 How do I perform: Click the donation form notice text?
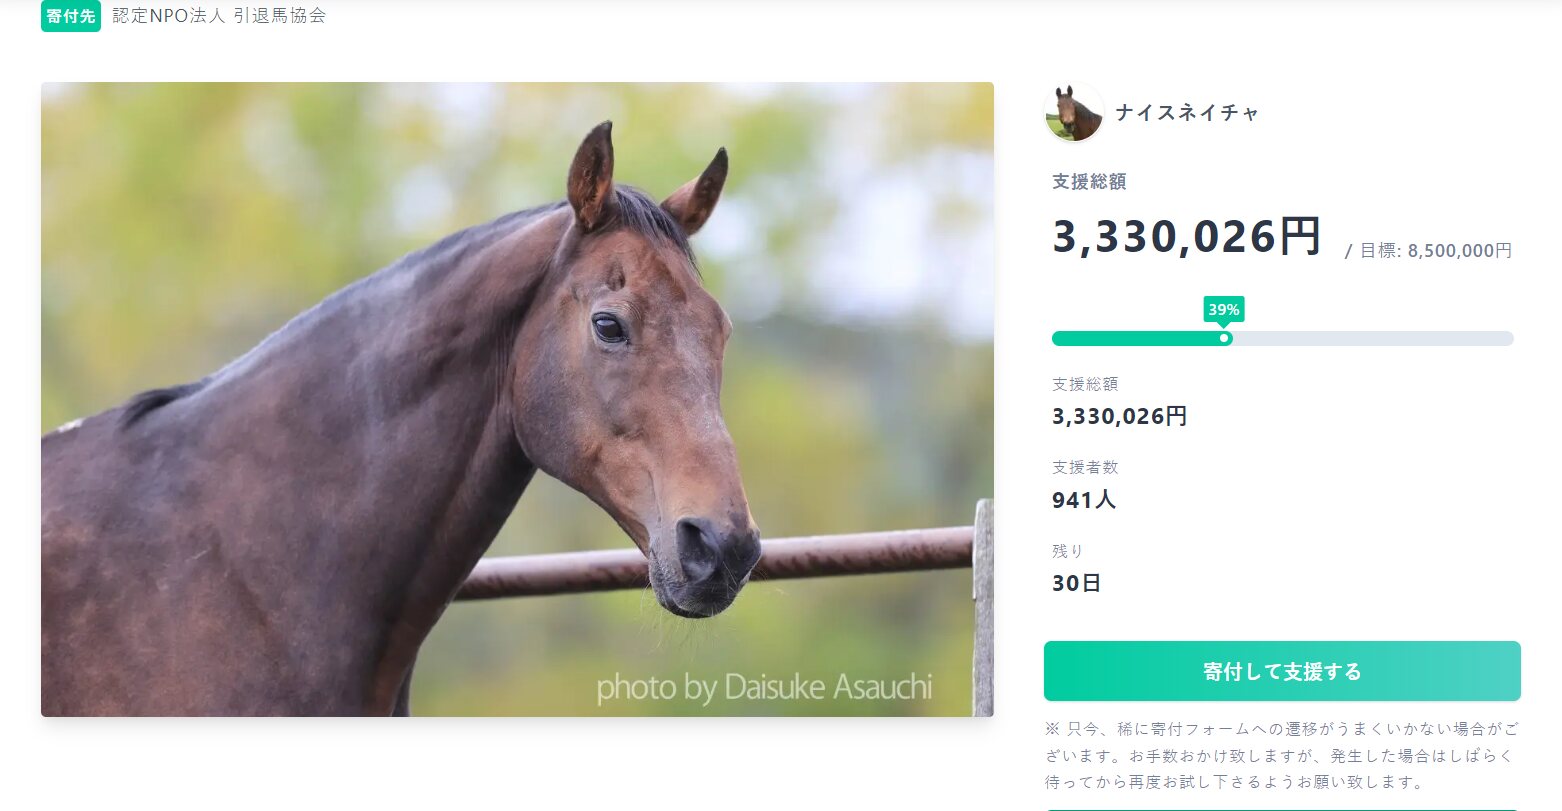pyautogui.click(x=1281, y=754)
